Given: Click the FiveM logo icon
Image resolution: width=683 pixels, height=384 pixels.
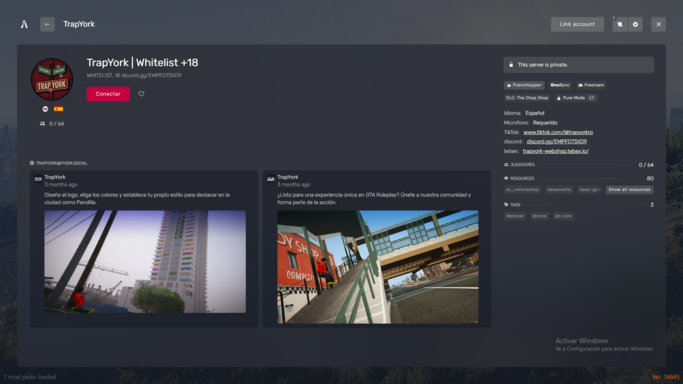Looking at the screenshot, I should pos(24,24).
